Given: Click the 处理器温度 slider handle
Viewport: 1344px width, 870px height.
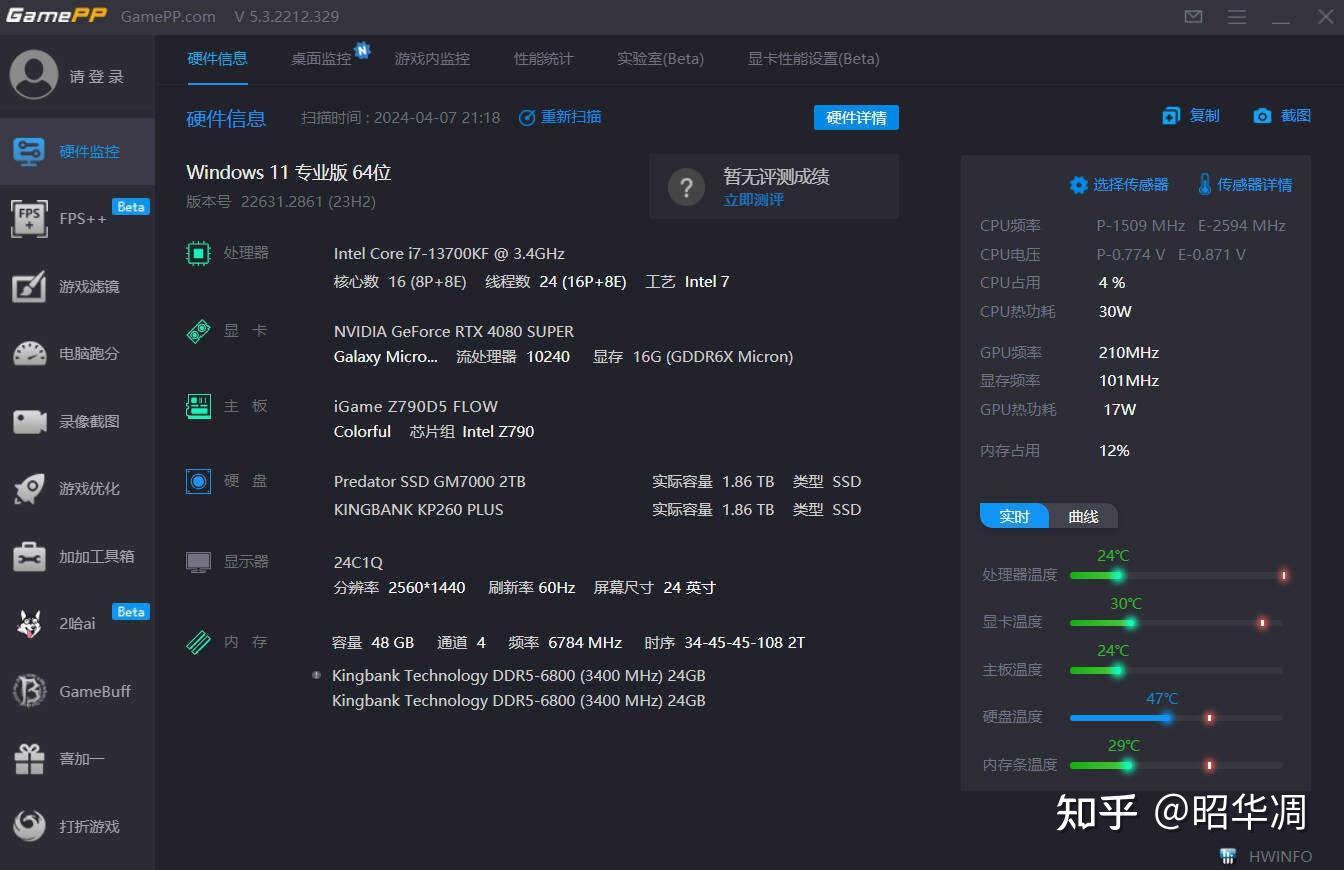Looking at the screenshot, I should point(1117,575).
